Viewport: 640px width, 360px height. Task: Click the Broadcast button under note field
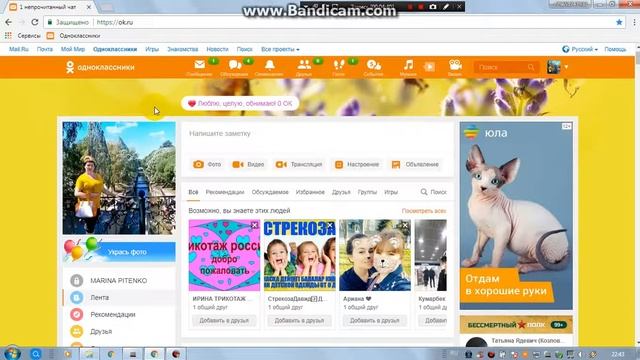pyautogui.click(x=299, y=164)
